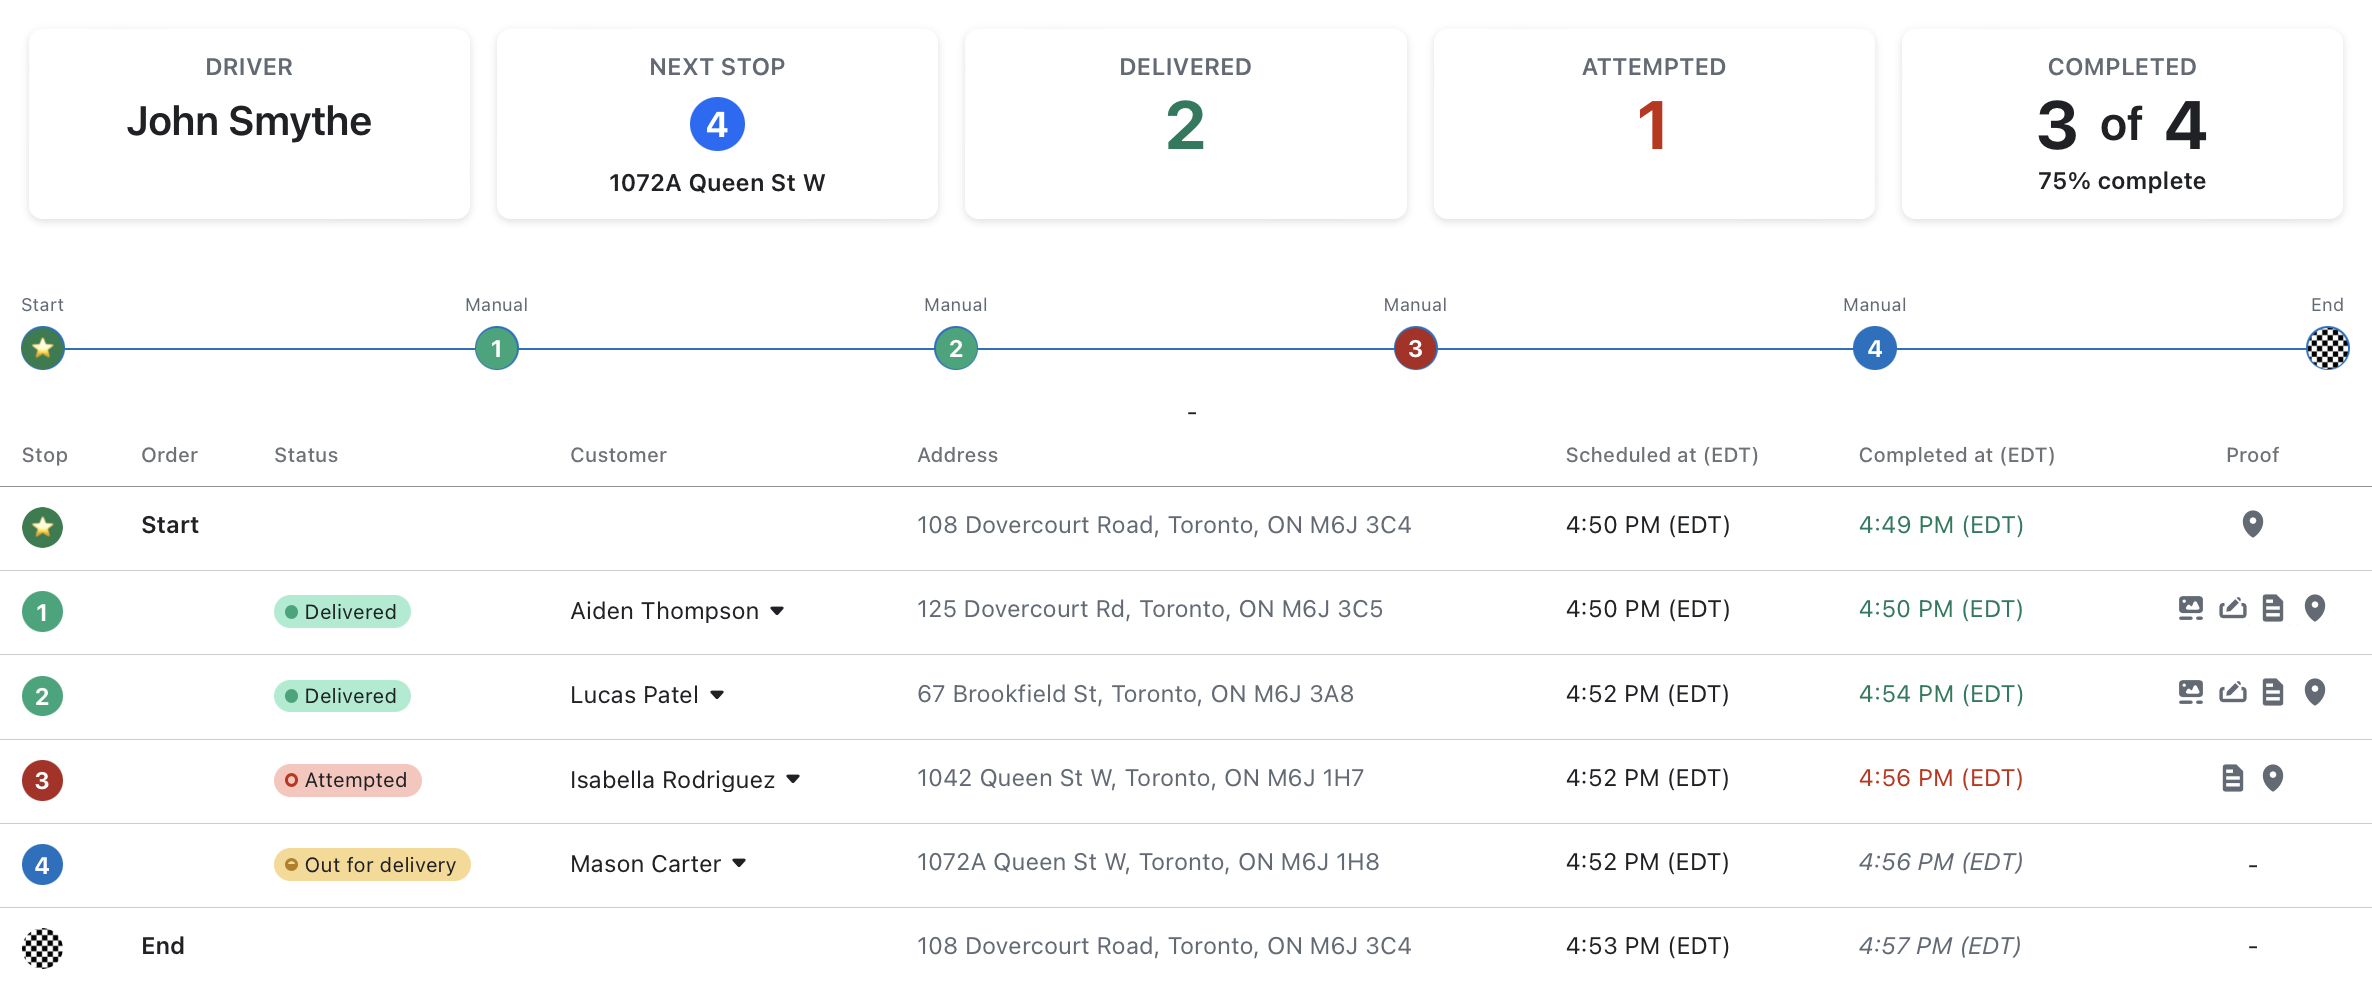Click the Next Stop number 4 badge
Viewport: 2372px width, 986px height.
717,124
